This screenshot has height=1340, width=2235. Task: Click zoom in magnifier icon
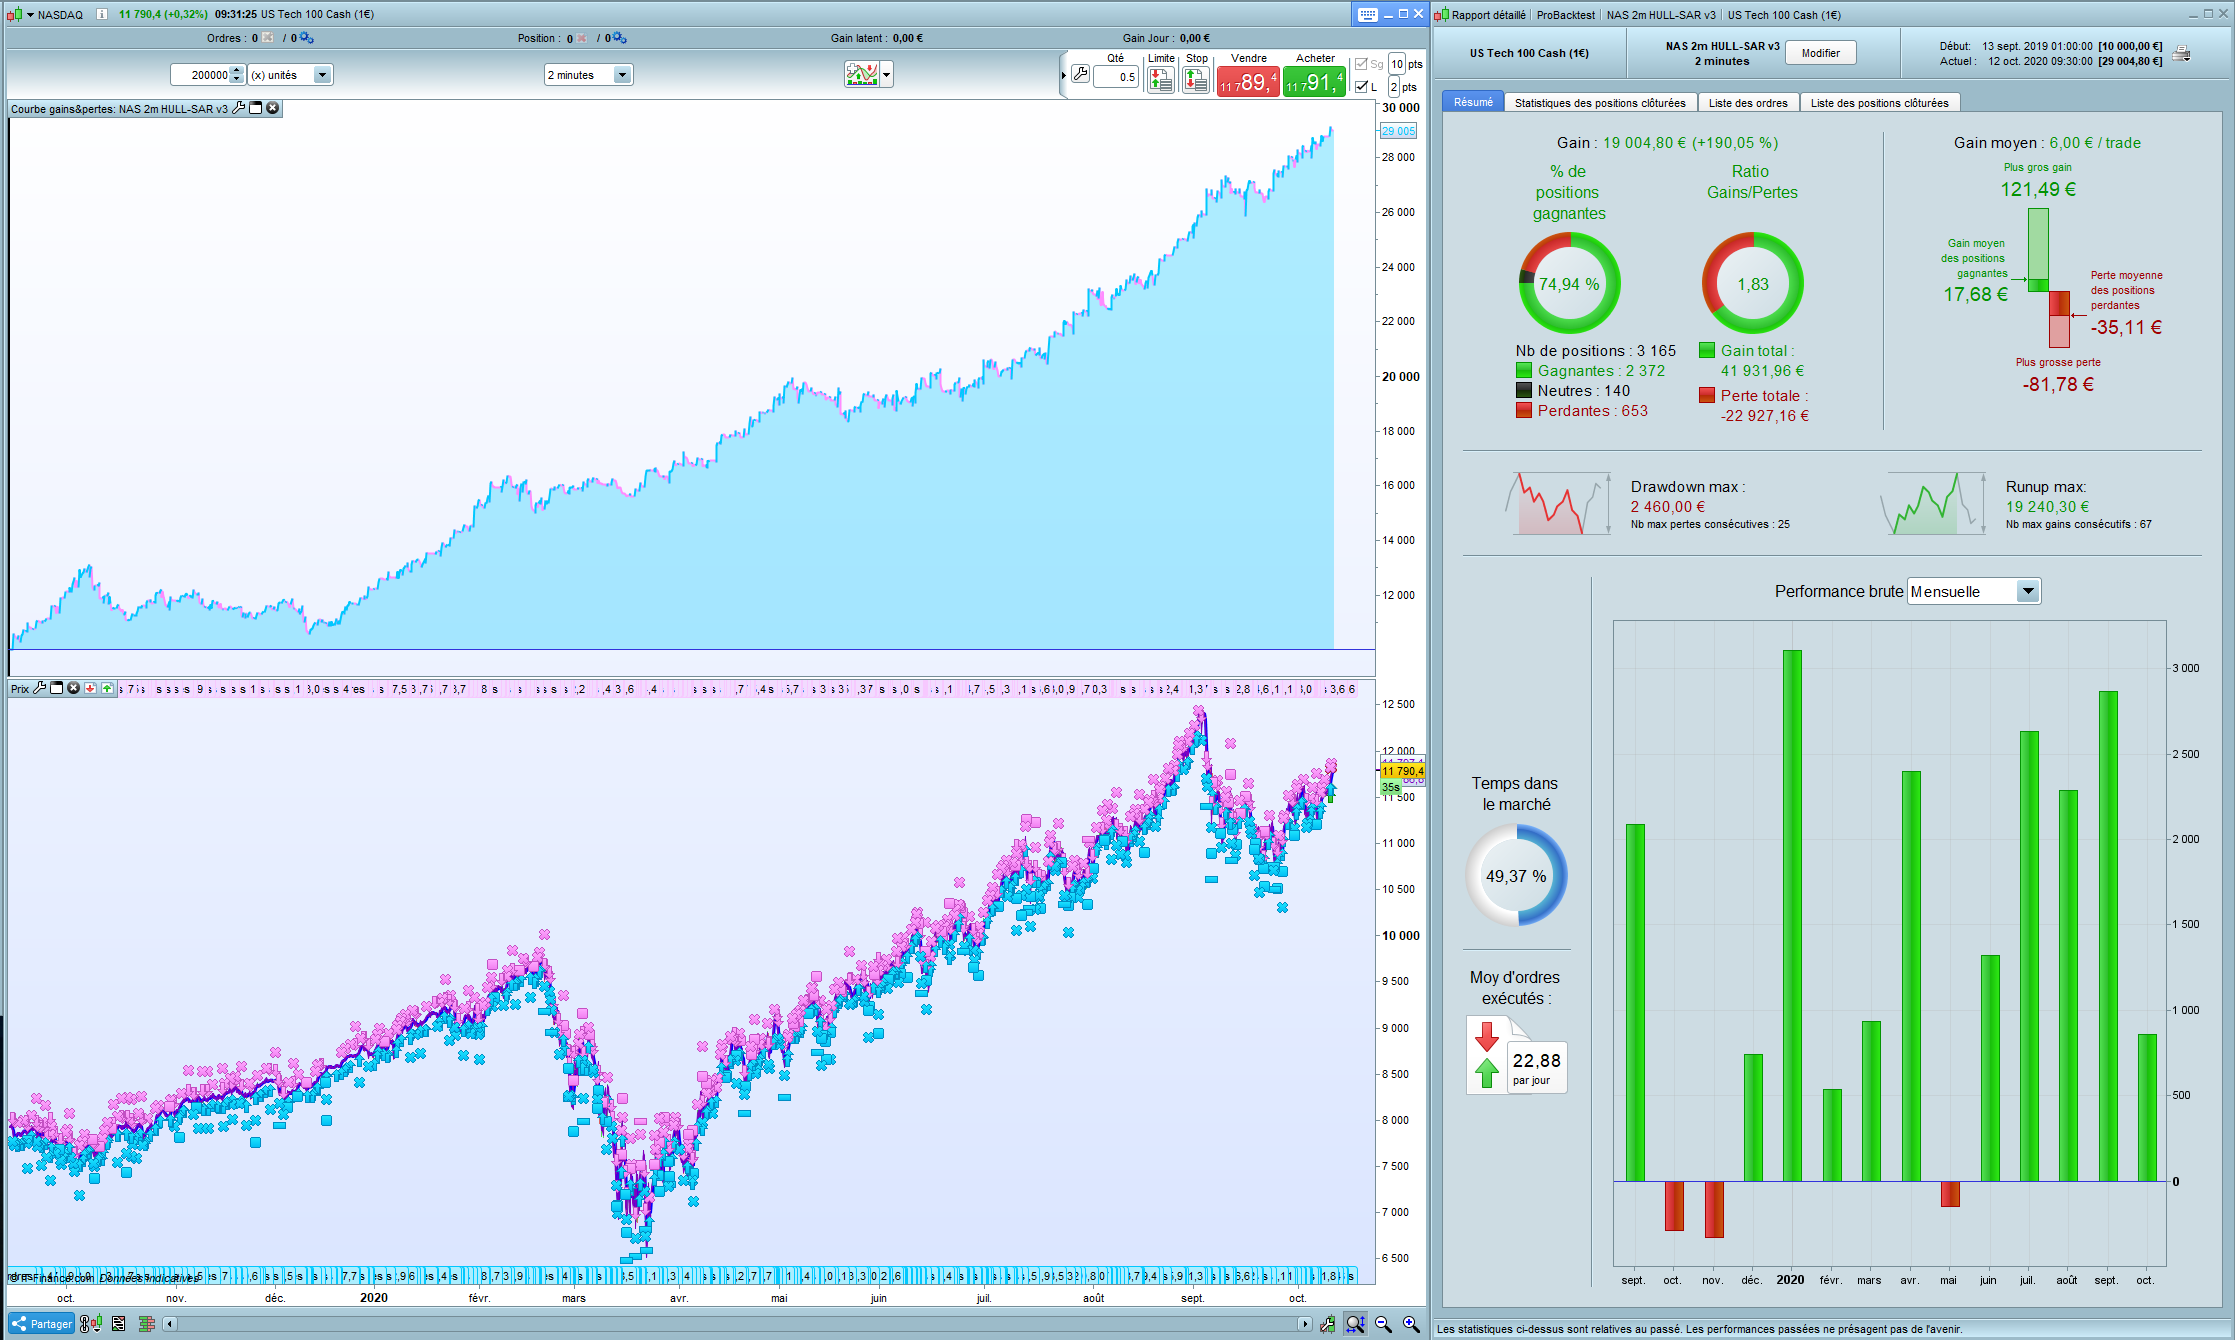pos(1411,1324)
